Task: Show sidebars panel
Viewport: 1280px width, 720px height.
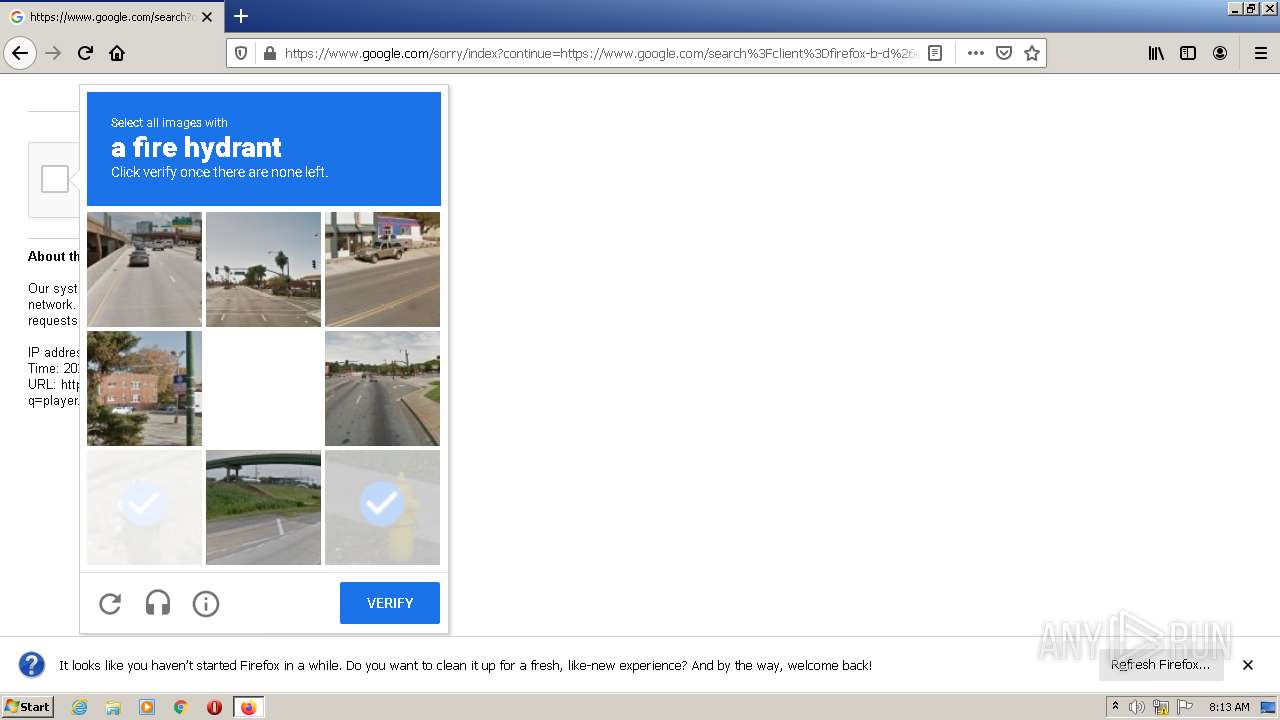Action: (x=1188, y=53)
